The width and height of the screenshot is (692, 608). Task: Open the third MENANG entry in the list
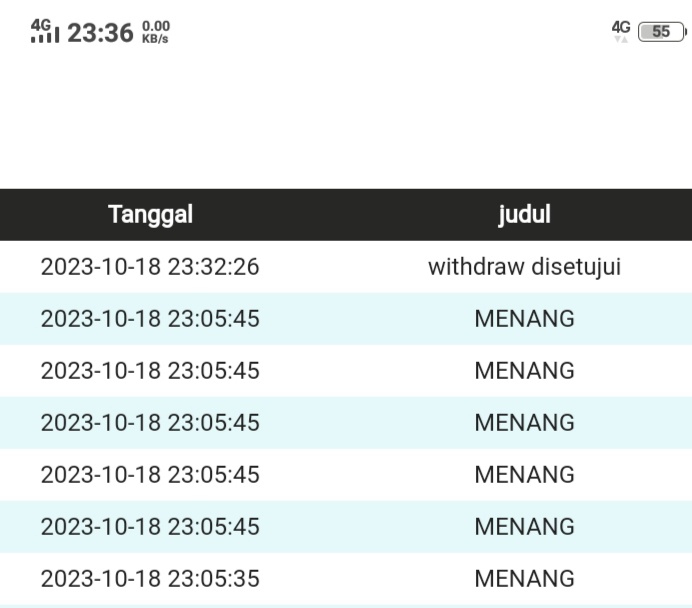524,423
